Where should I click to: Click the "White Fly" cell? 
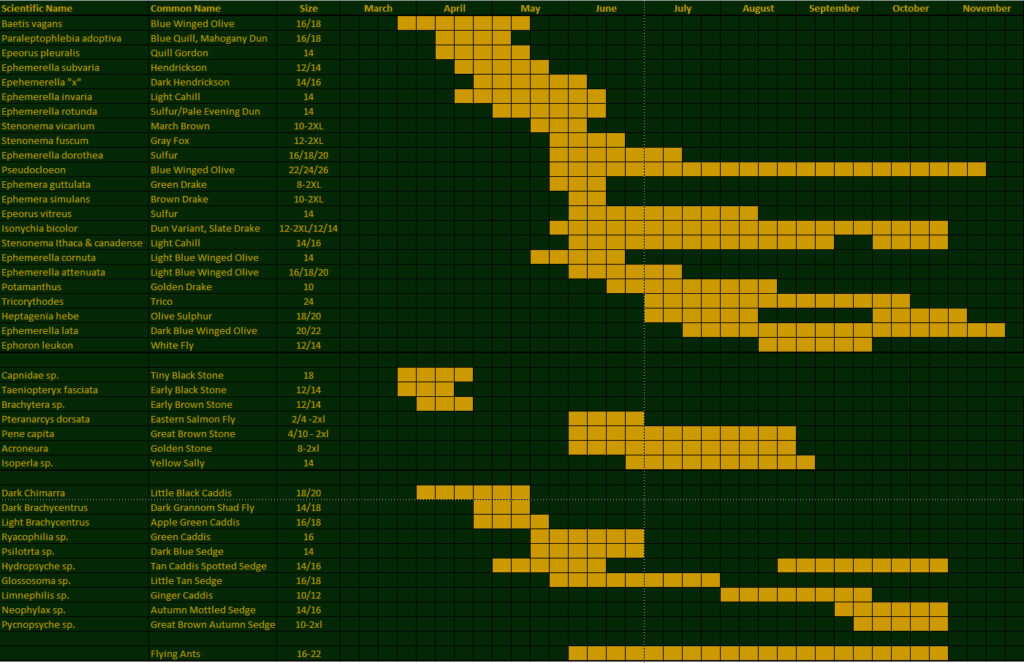pos(171,345)
